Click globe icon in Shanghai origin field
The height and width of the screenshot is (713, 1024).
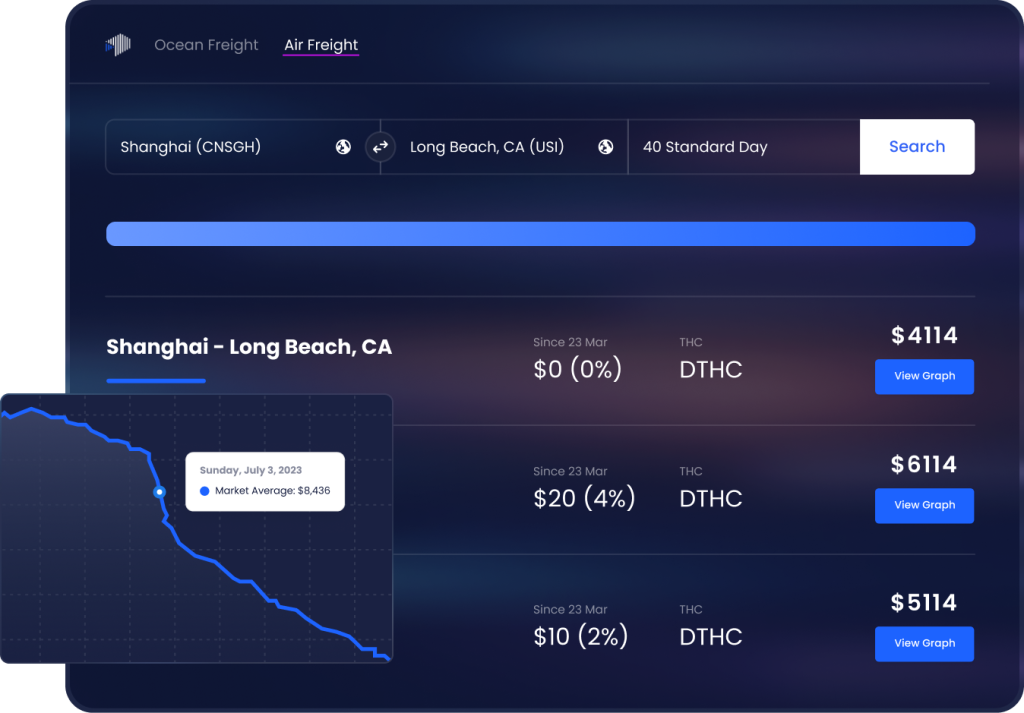(x=344, y=147)
